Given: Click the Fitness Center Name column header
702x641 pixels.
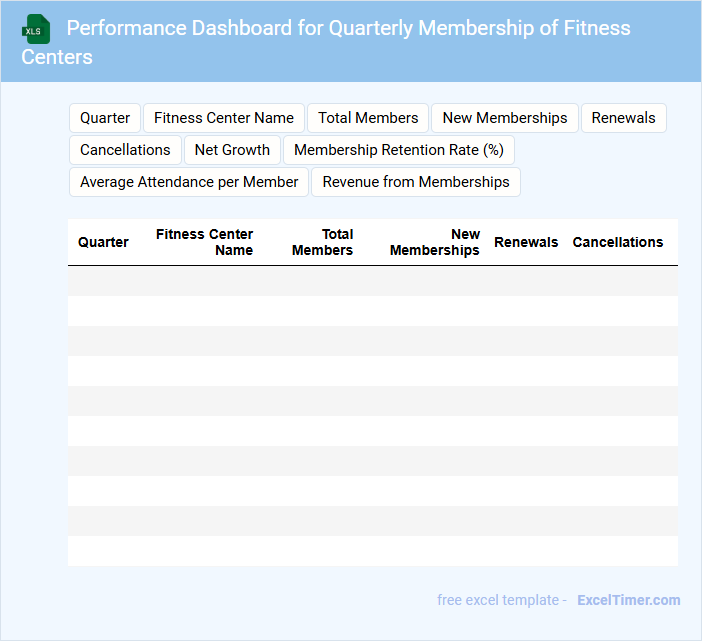Looking at the screenshot, I should tap(204, 242).
